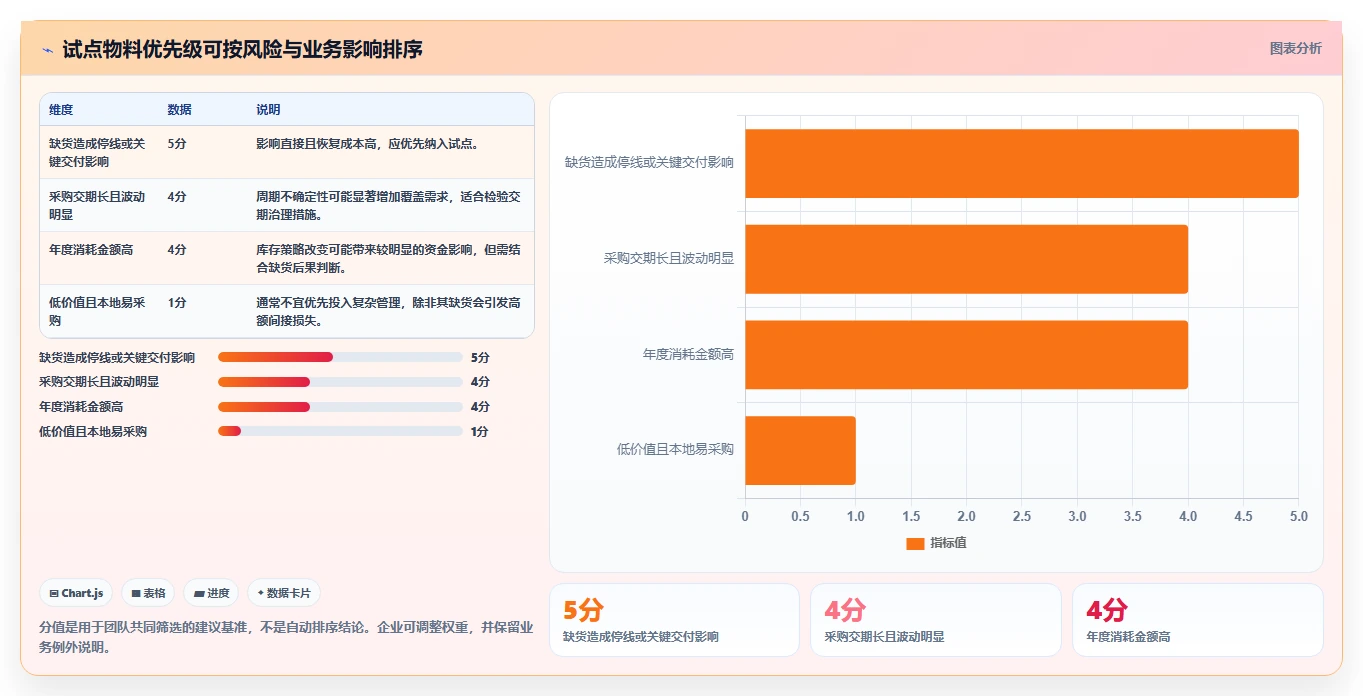The height and width of the screenshot is (696, 1363).
Task: Click the progress bar for 缺货造成停线或关键交付影响
Action: [x=340, y=357]
